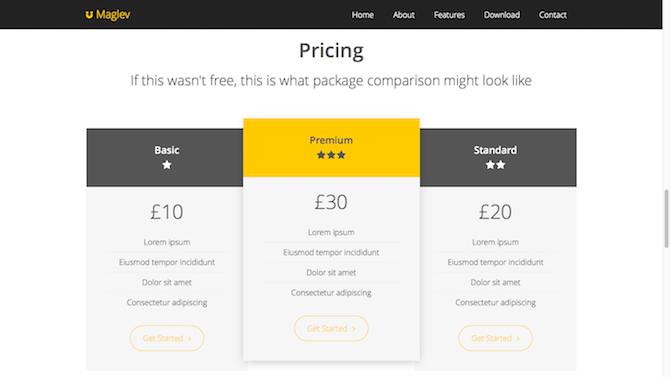Click the middle star under Premium
This screenshot has width=670, height=377.
click(x=331, y=155)
